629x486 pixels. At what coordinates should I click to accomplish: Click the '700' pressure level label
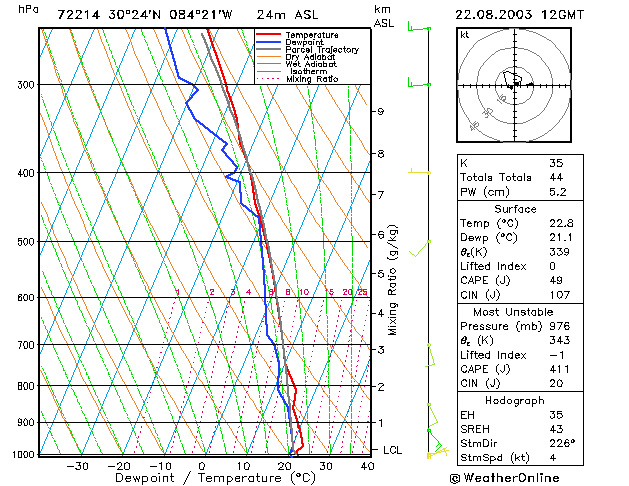click(26, 345)
